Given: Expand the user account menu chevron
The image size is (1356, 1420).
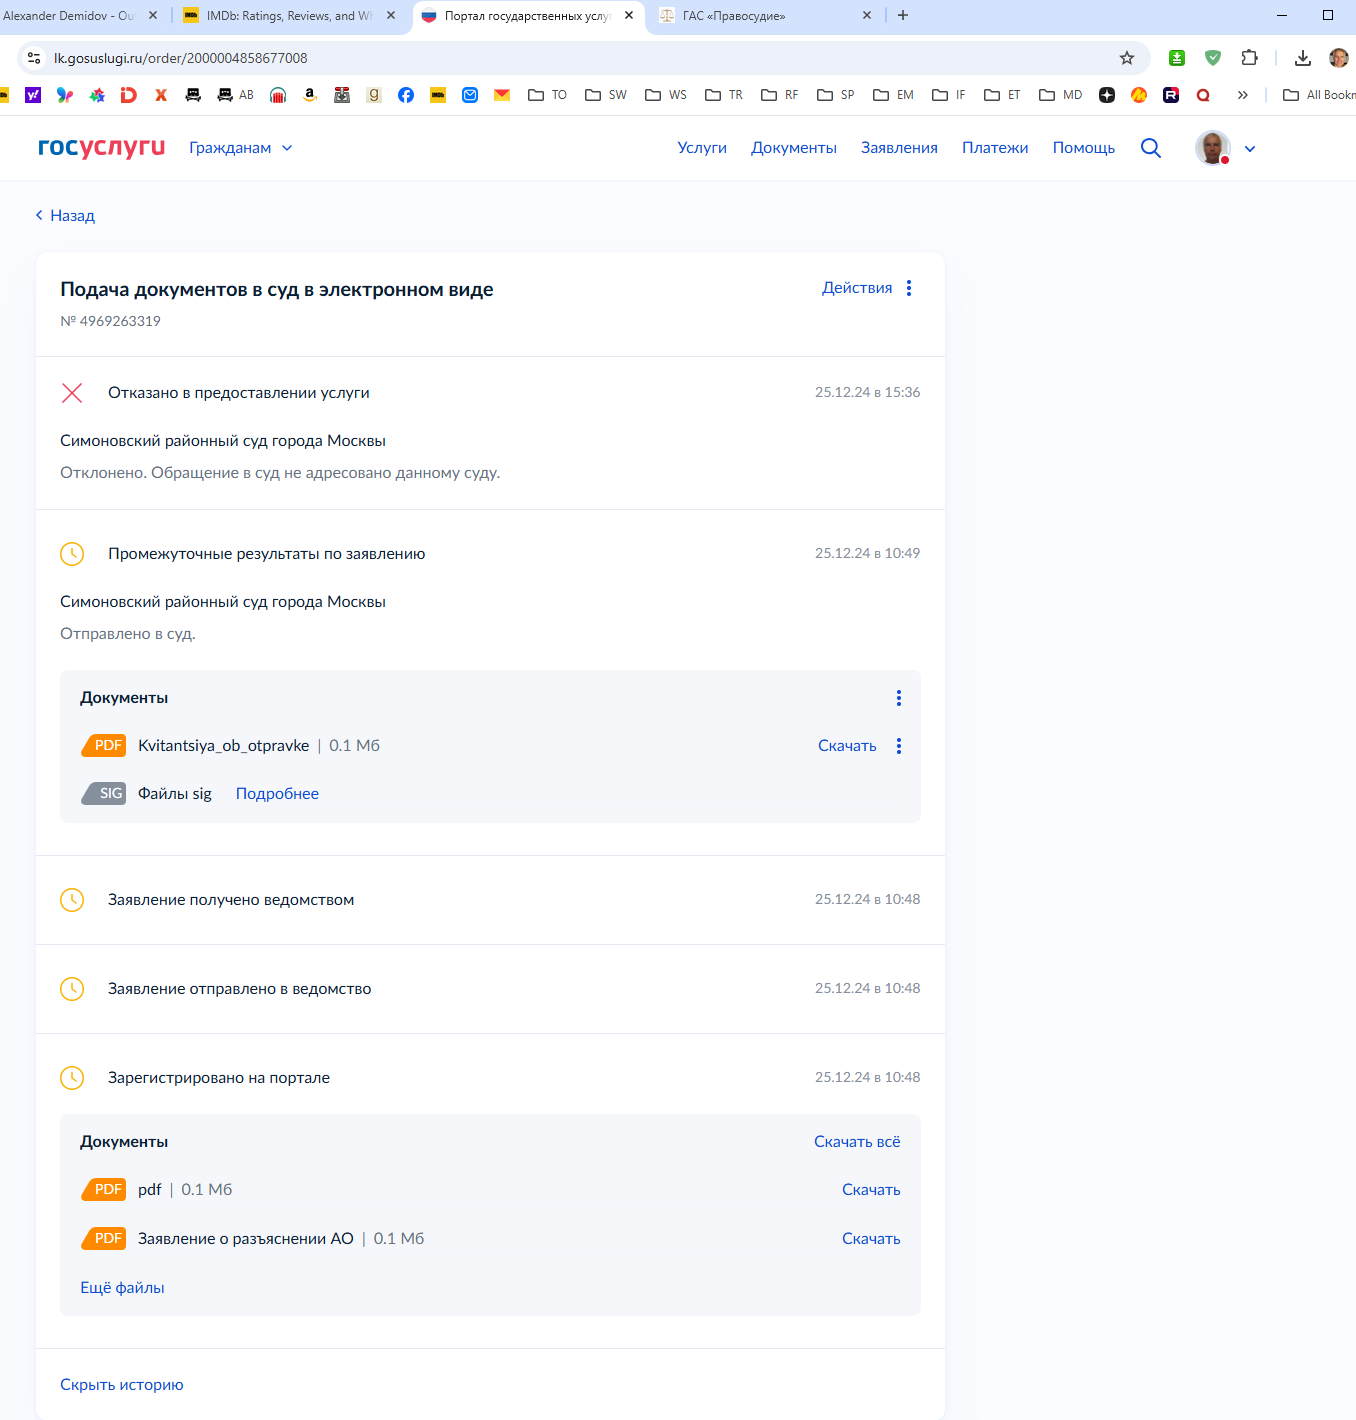Looking at the screenshot, I should [1250, 149].
